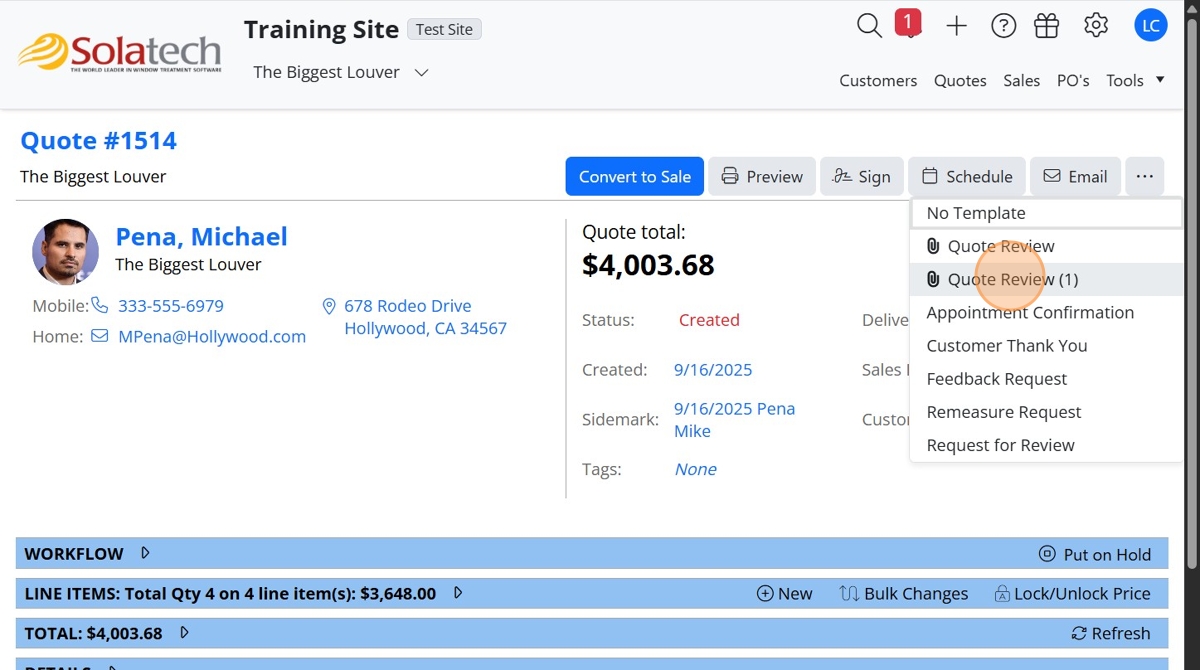The height and width of the screenshot is (670, 1200).
Task: Click the paperclip beside Quote Review (1)
Action: [x=933, y=279]
